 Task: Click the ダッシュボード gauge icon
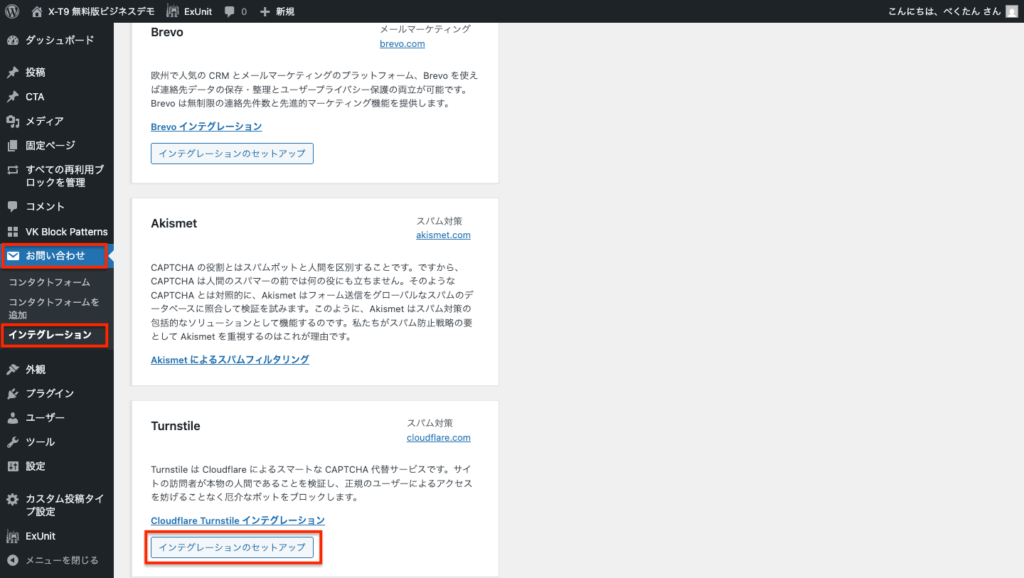pos(12,40)
